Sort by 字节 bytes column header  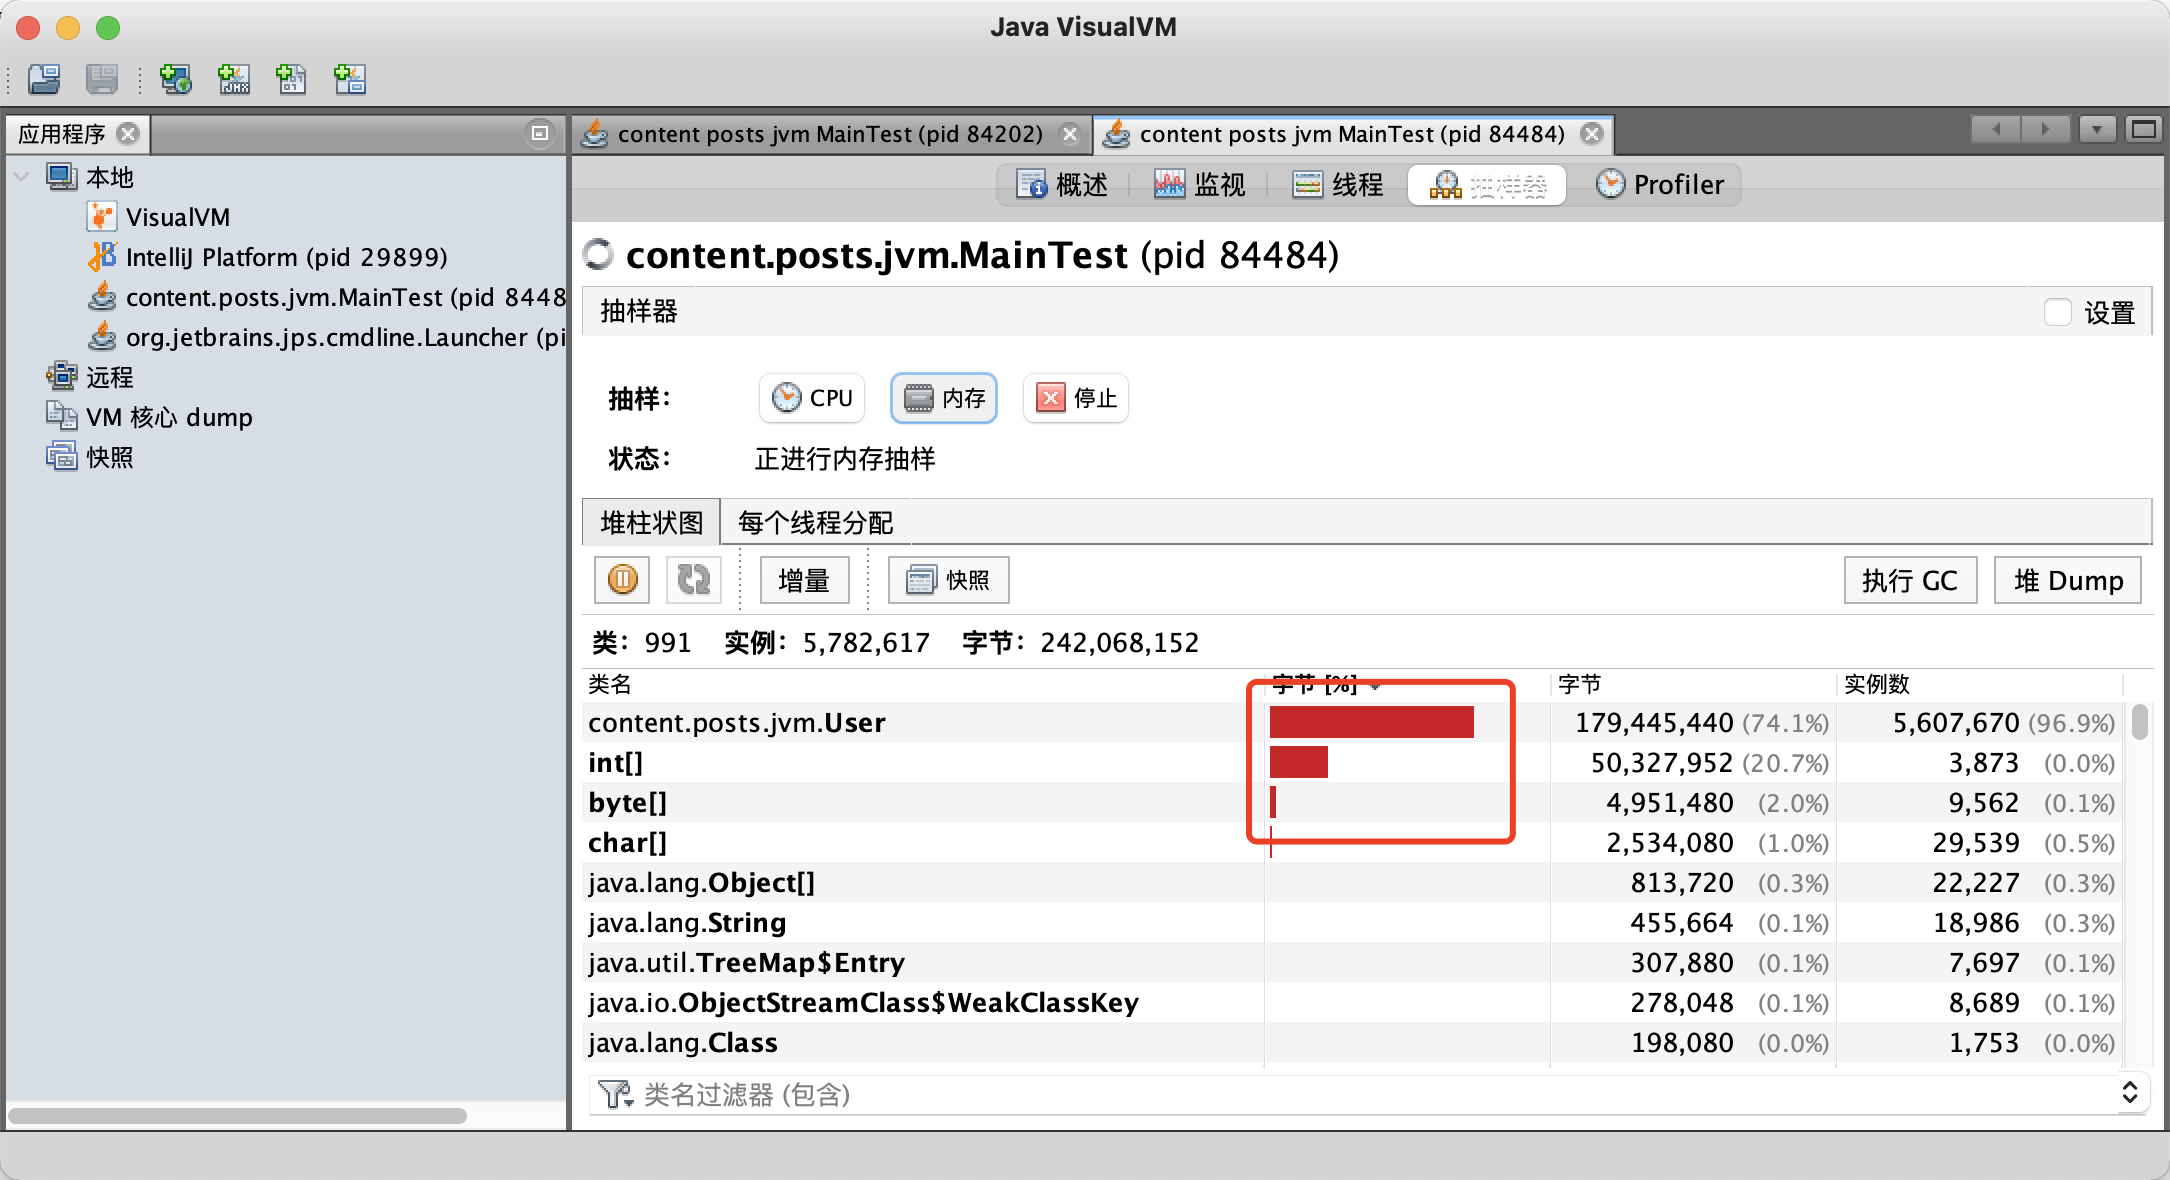tap(1692, 684)
